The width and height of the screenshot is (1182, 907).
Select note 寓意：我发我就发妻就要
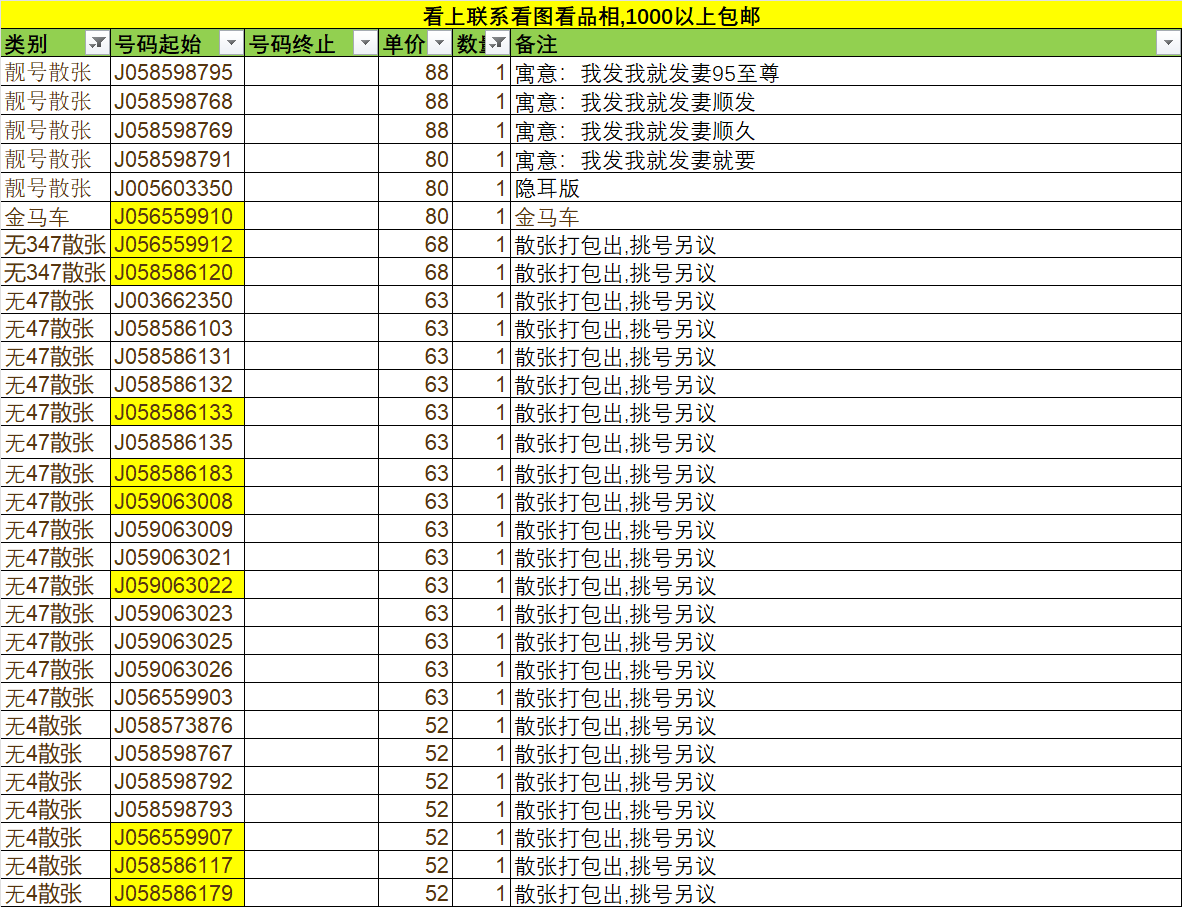[x=846, y=159]
